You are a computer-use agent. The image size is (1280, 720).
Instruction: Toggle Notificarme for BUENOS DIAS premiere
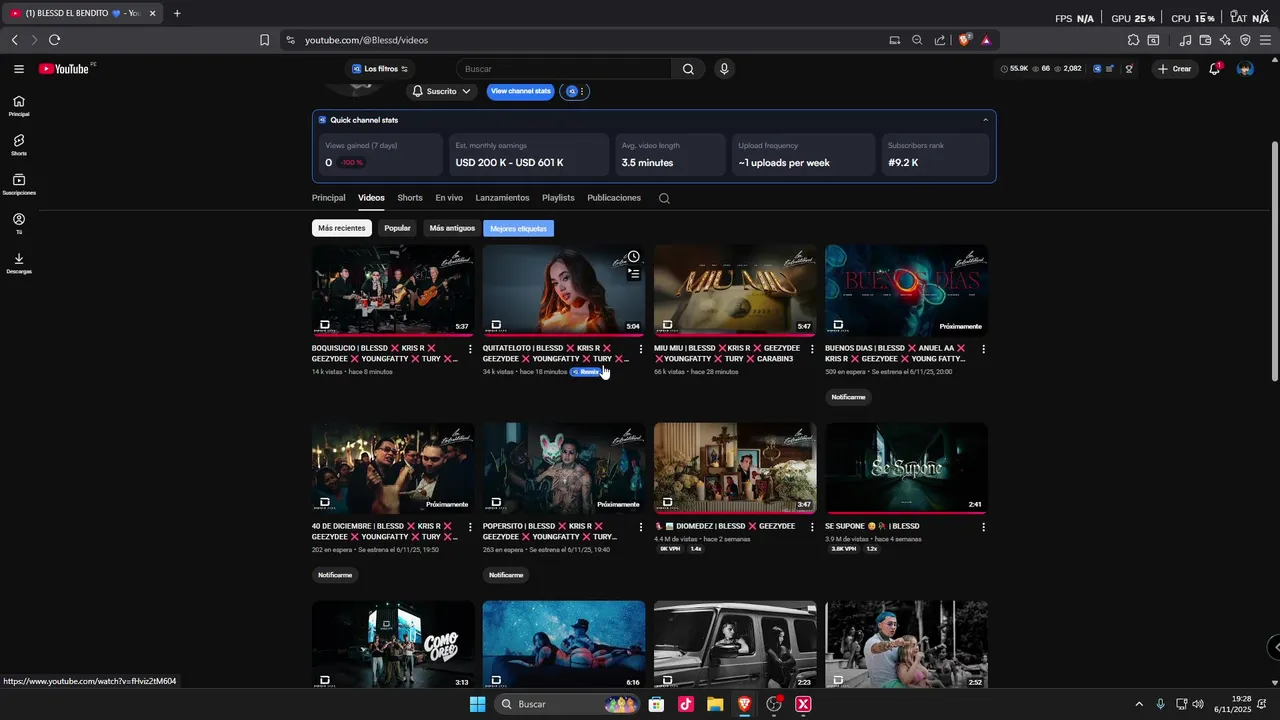[848, 397]
